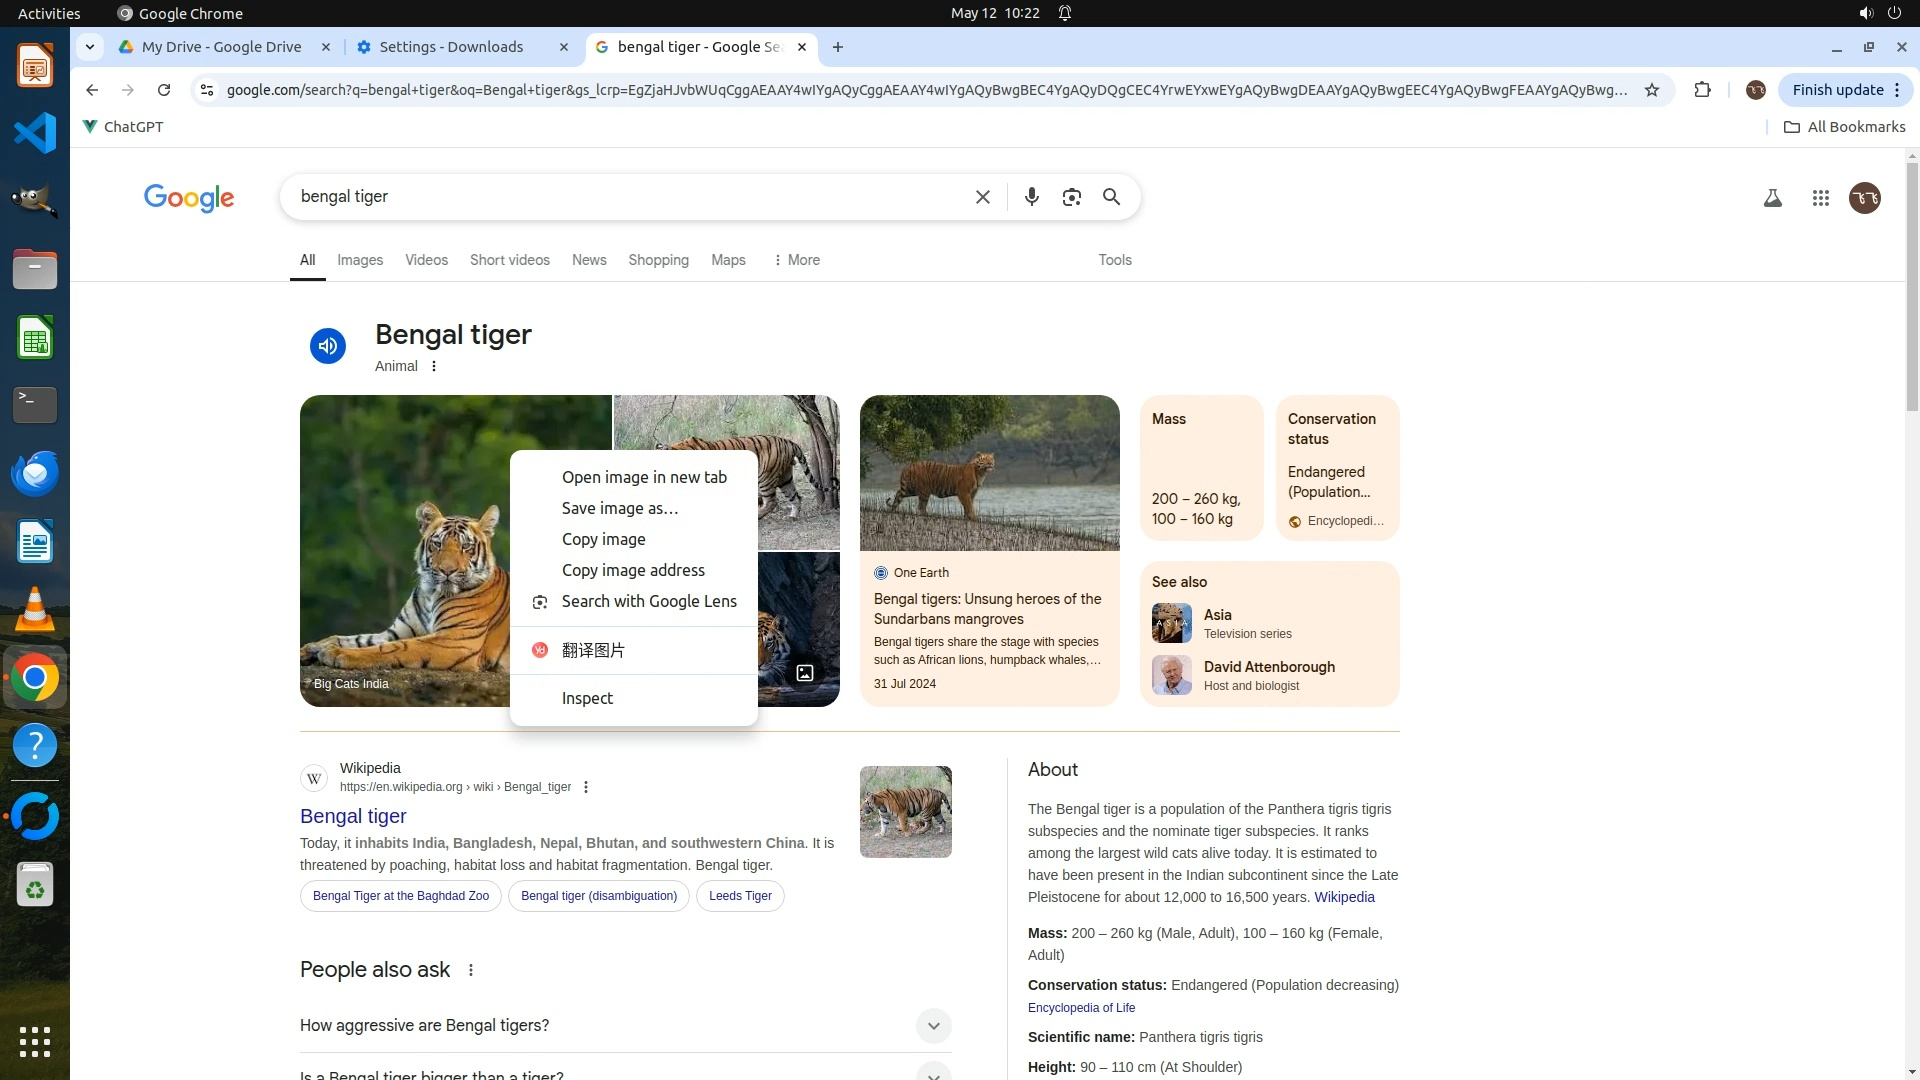Open the Google apps grid
Image resolution: width=1920 pixels, height=1080 pixels.
click(x=1820, y=198)
